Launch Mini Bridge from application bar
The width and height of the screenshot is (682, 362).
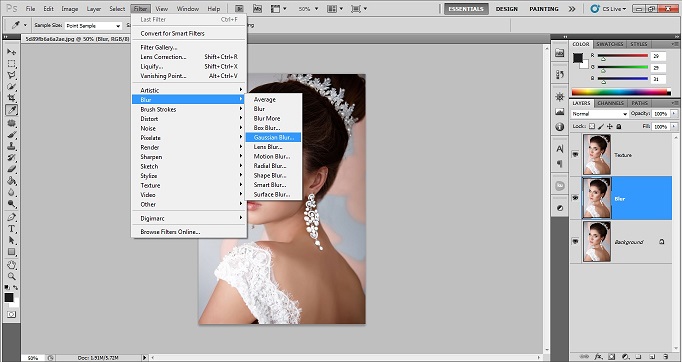point(257,9)
